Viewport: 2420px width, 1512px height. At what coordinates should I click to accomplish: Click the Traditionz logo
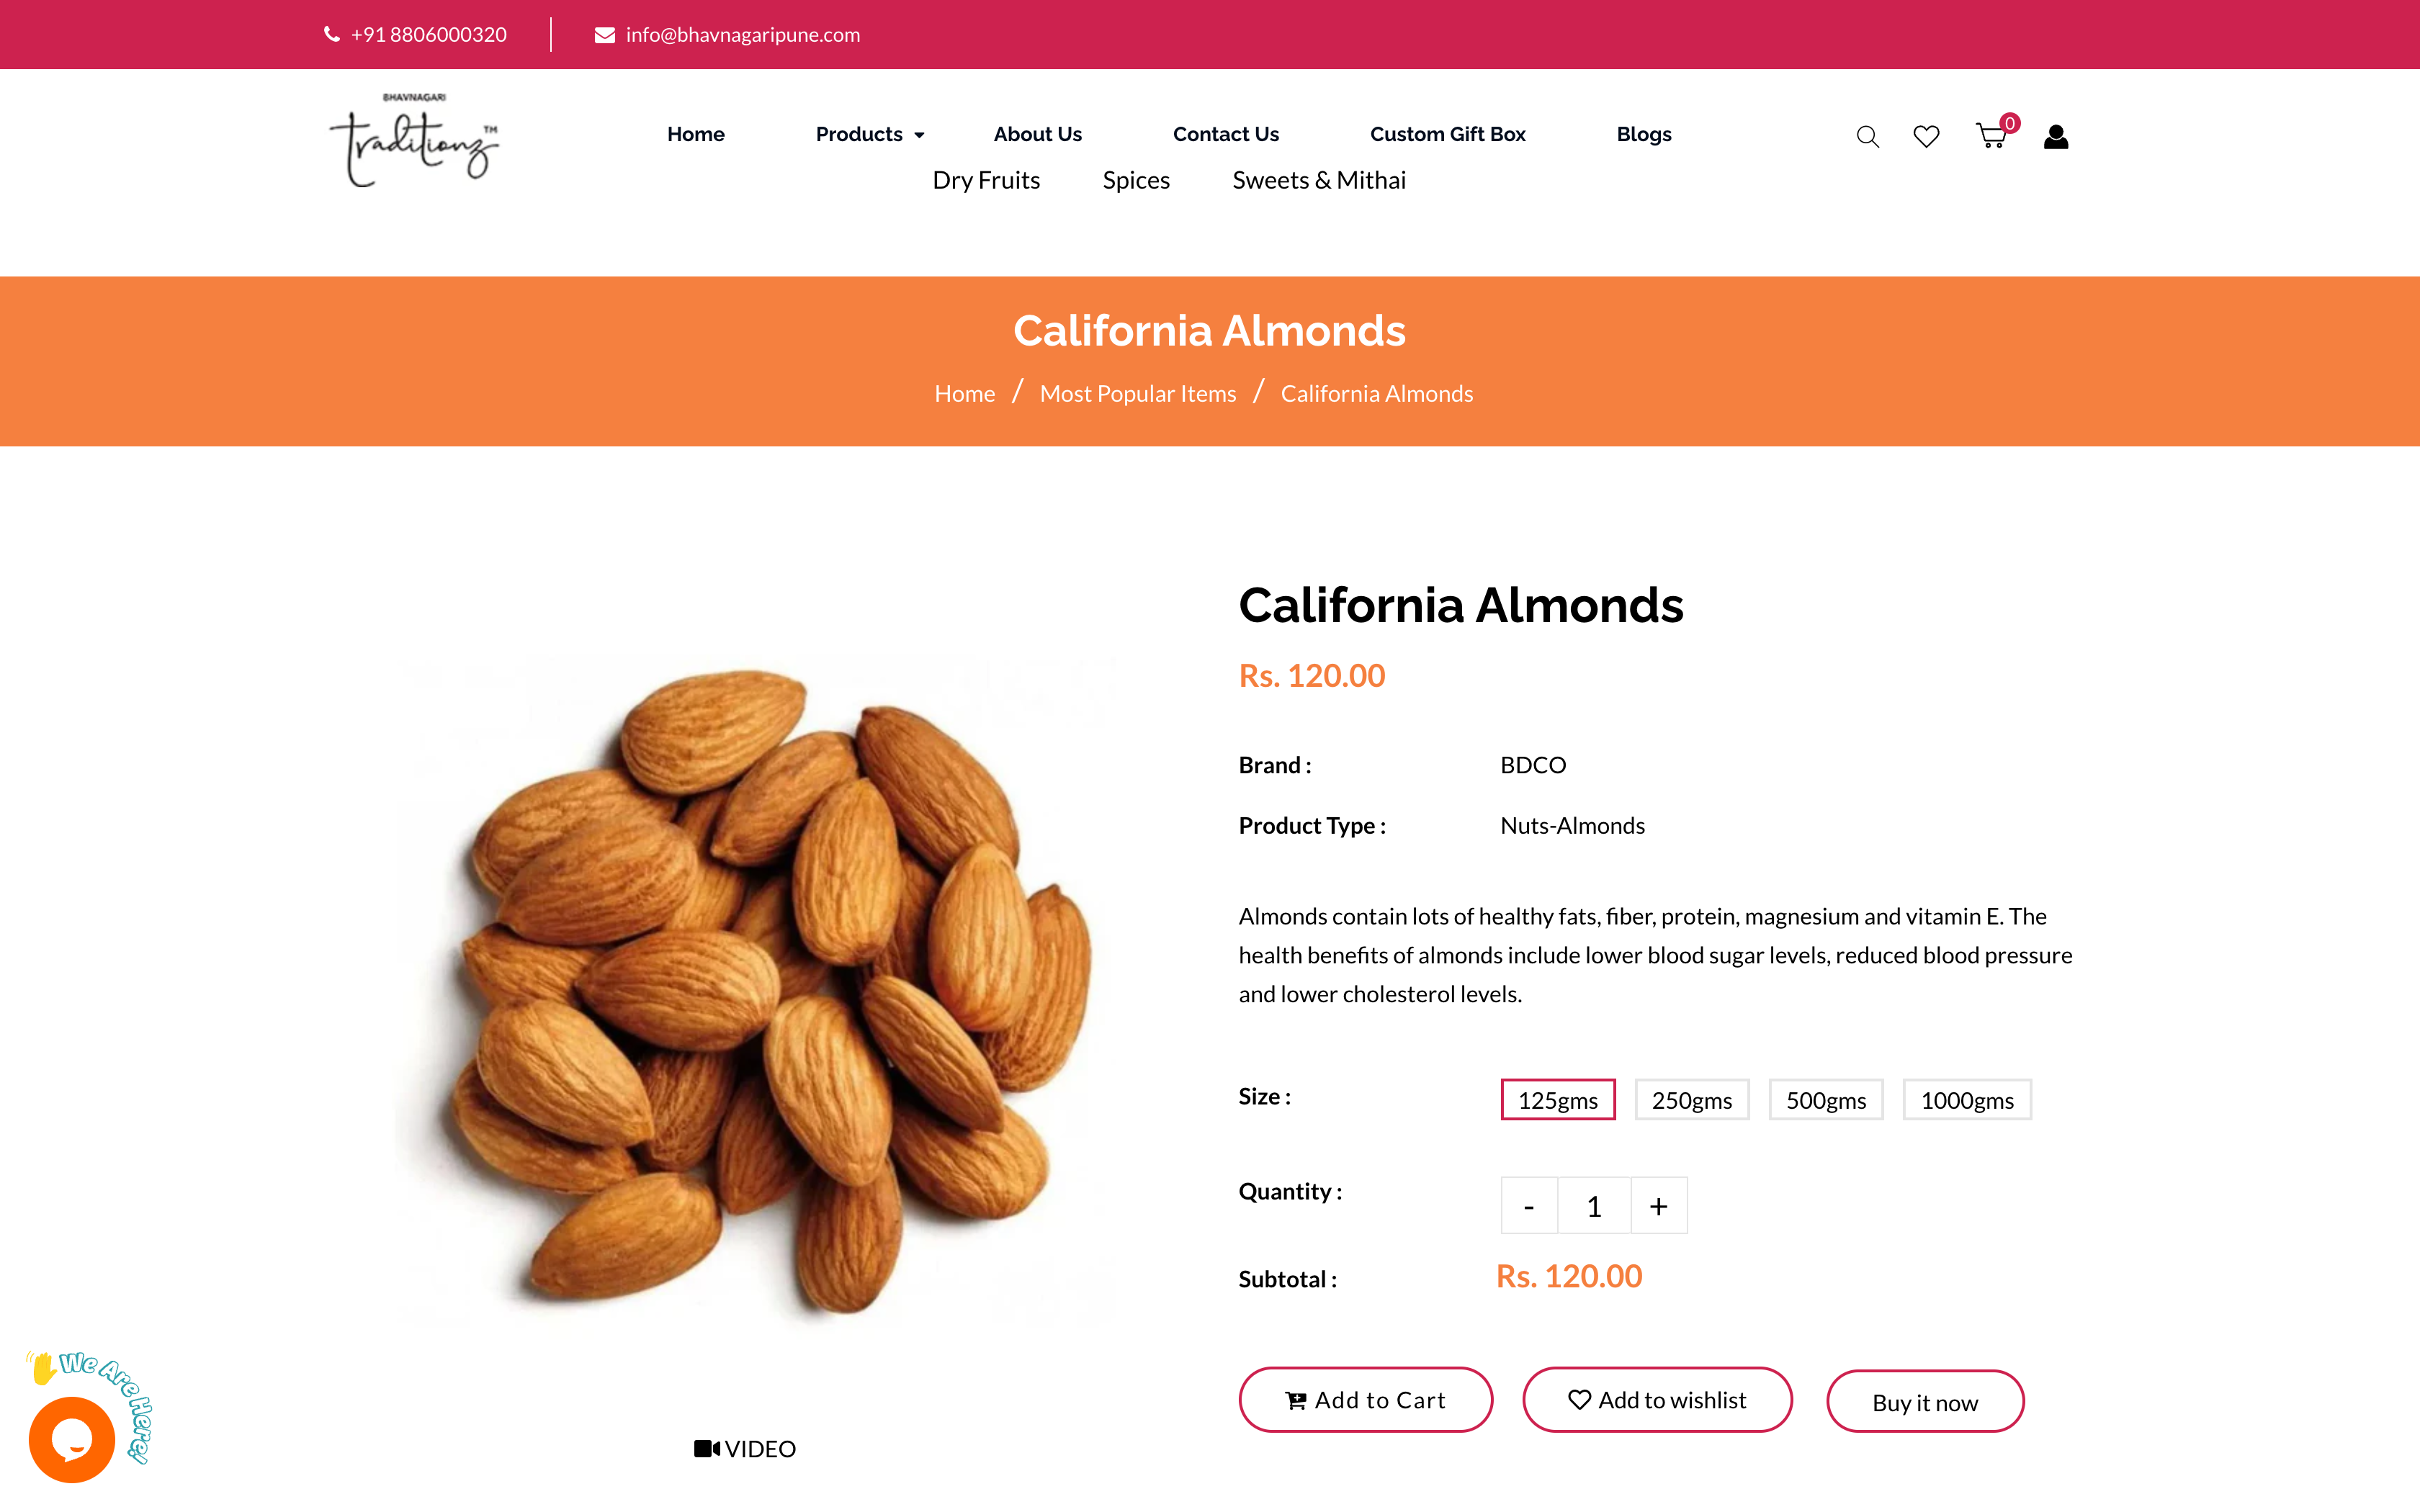pos(413,137)
